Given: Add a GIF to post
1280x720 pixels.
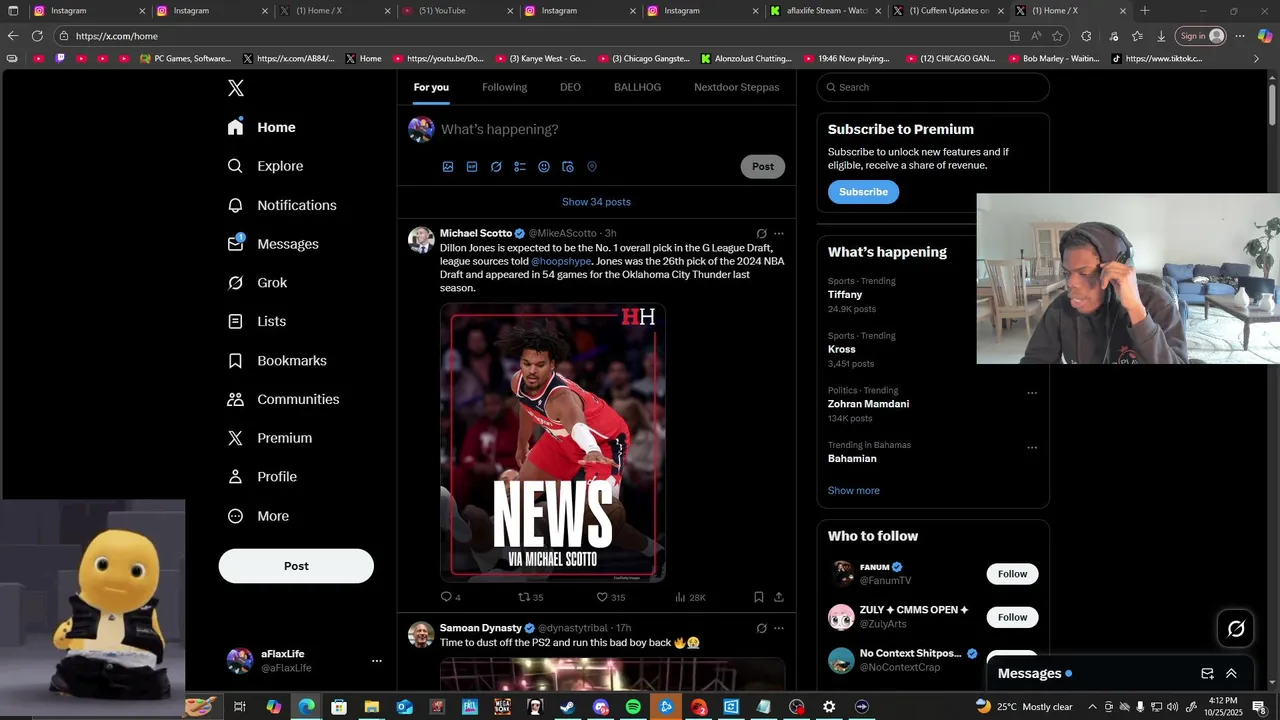Looking at the screenshot, I should click(x=472, y=167).
